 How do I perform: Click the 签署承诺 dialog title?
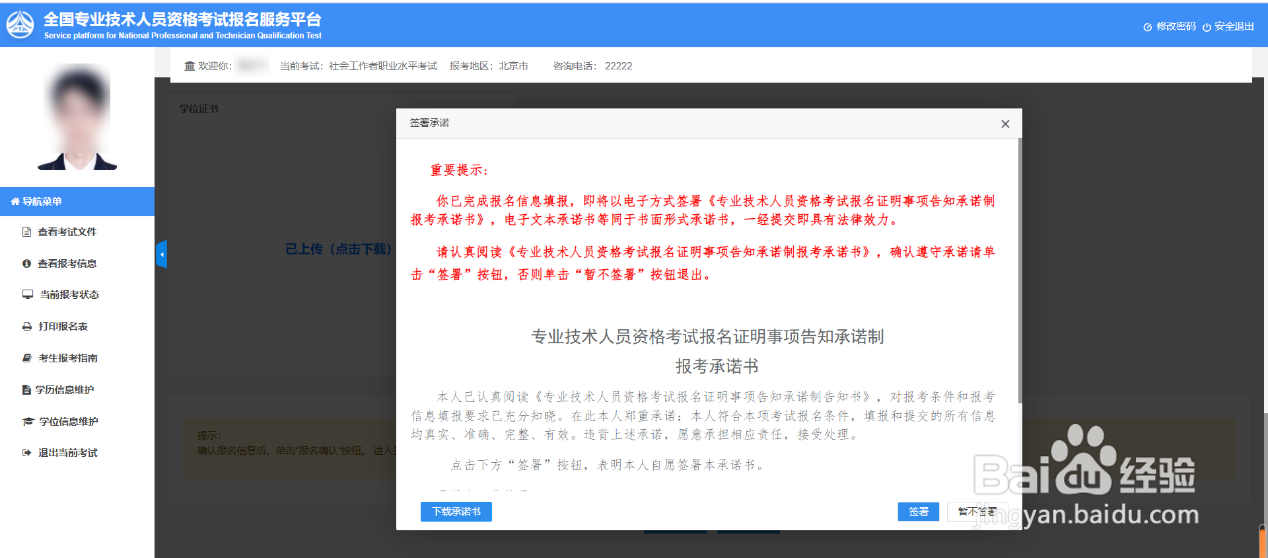pos(429,123)
